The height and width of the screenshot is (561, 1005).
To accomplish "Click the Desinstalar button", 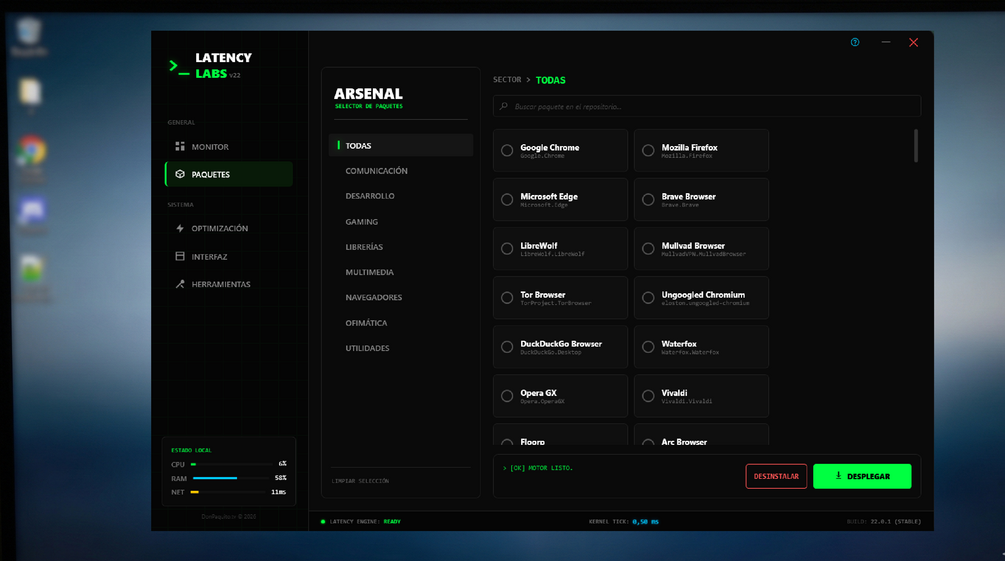I will pos(776,476).
